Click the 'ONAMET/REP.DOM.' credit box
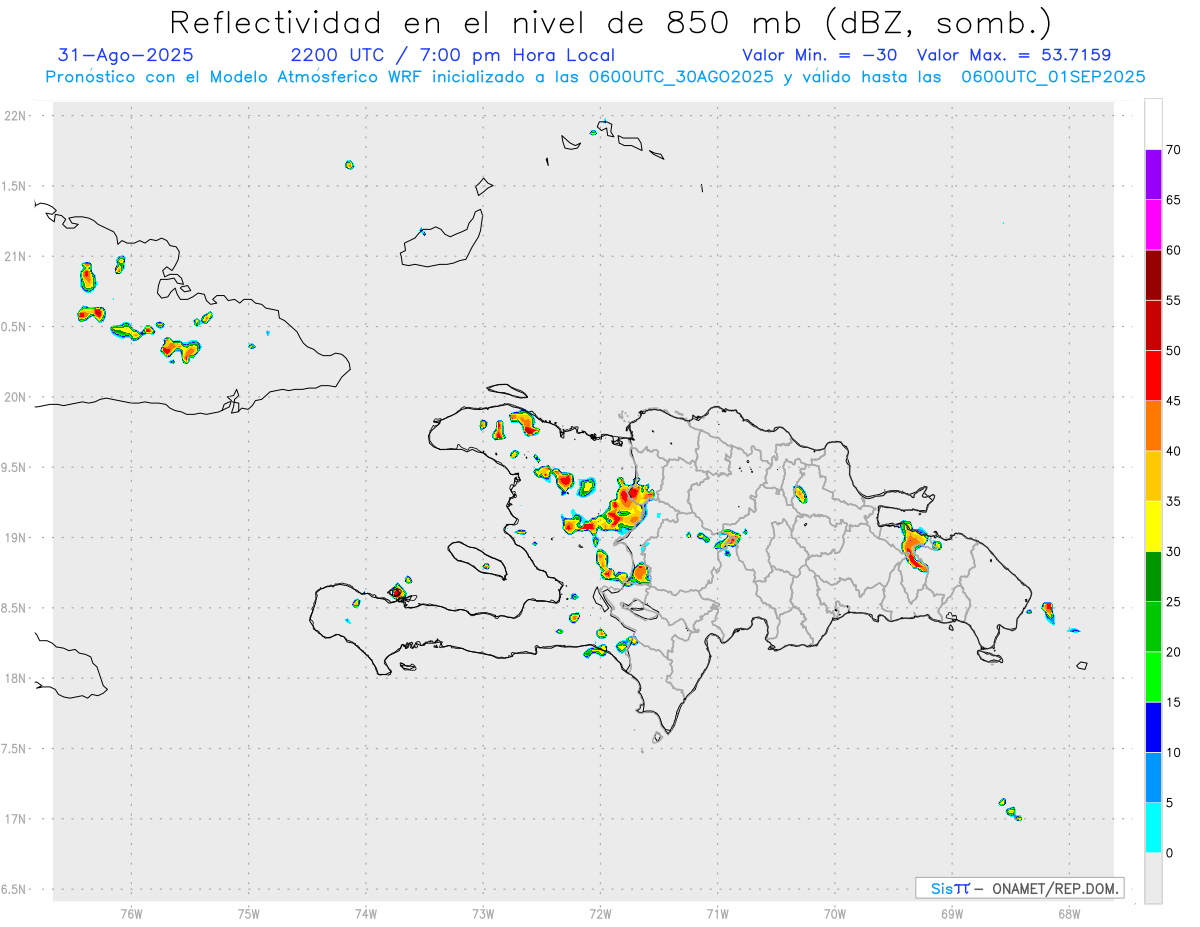 pyautogui.click(x=1019, y=888)
